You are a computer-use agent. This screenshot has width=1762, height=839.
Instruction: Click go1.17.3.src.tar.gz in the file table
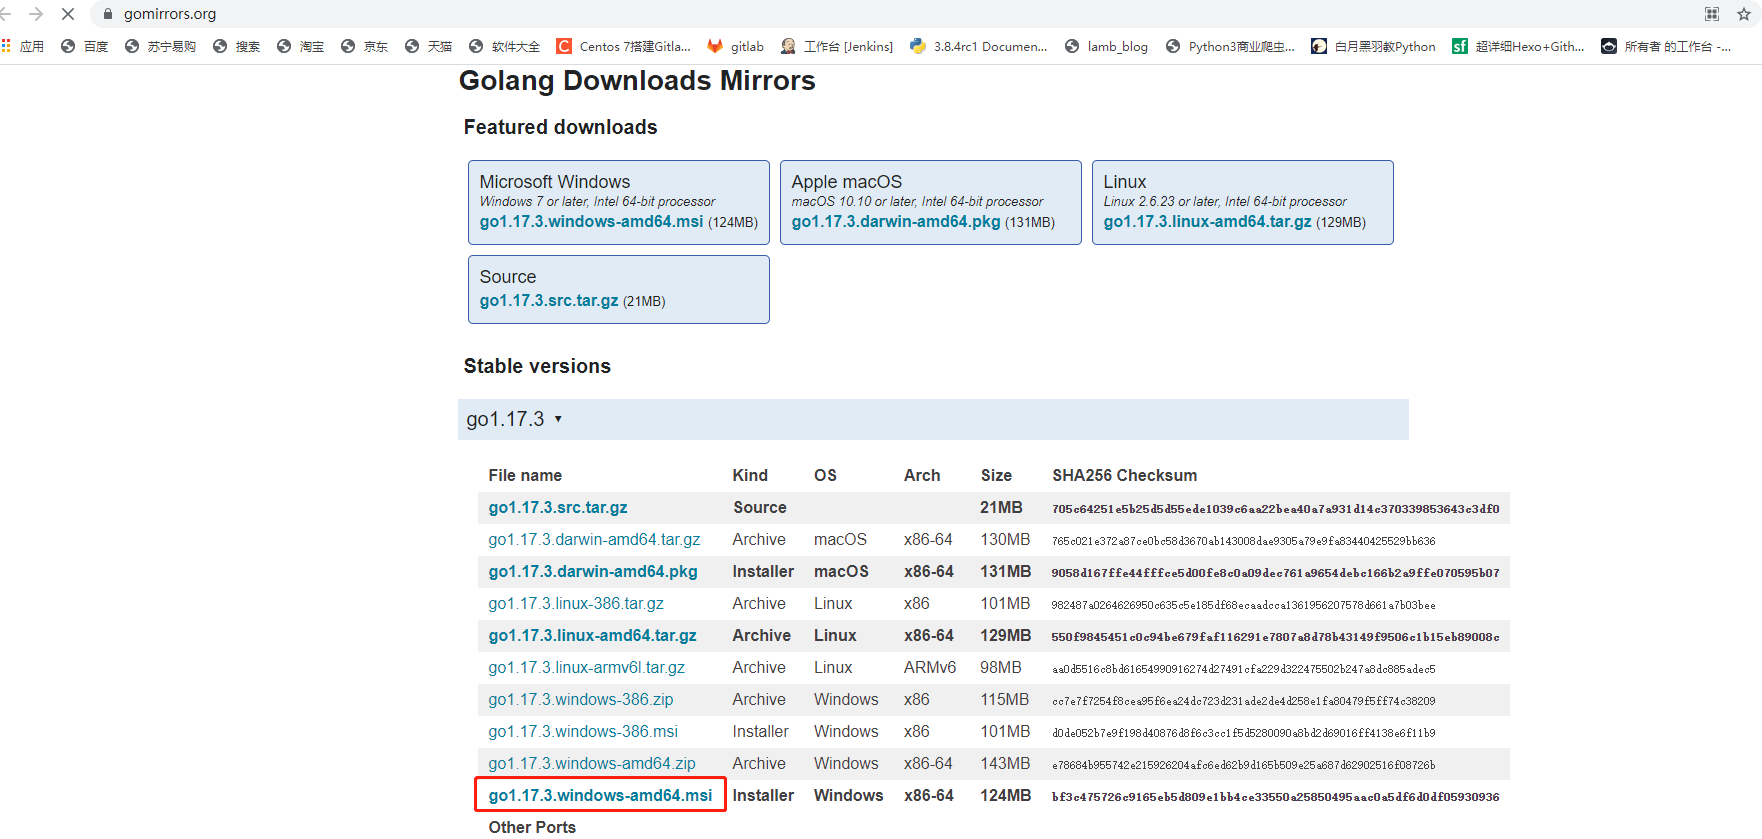(x=558, y=508)
